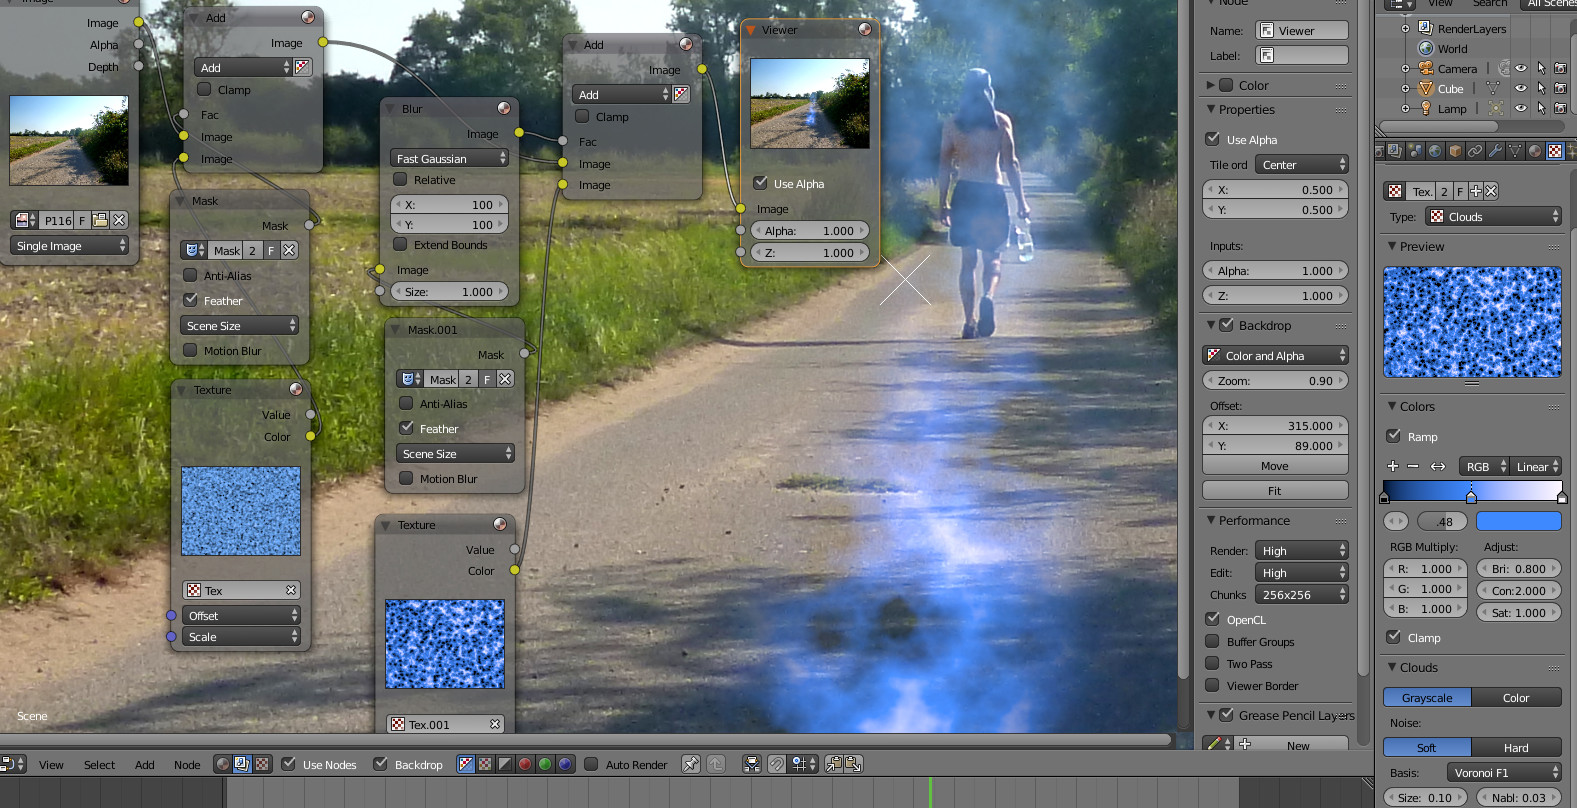Open Chunks 256x256 dropdown

(1301, 594)
